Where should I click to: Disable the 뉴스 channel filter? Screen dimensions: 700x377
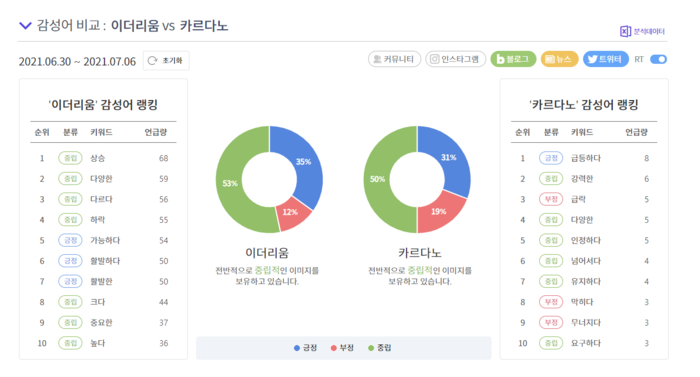pyautogui.click(x=559, y=59)
